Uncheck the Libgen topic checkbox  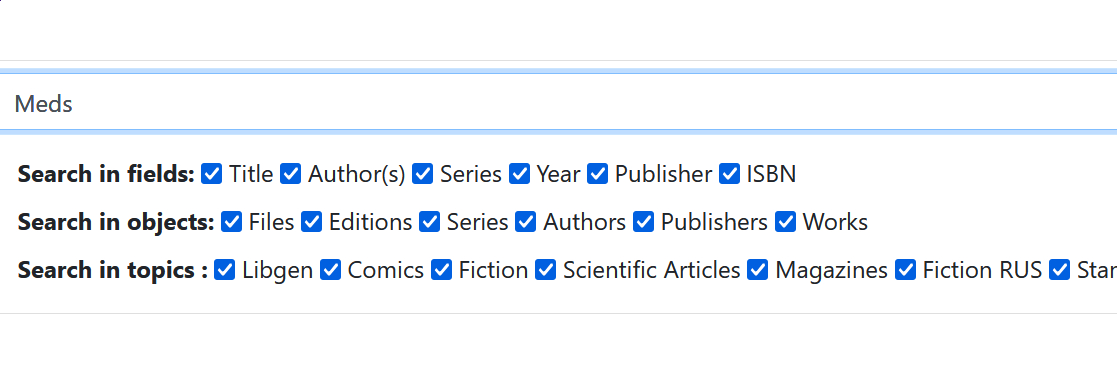click(x=225, y=270)
